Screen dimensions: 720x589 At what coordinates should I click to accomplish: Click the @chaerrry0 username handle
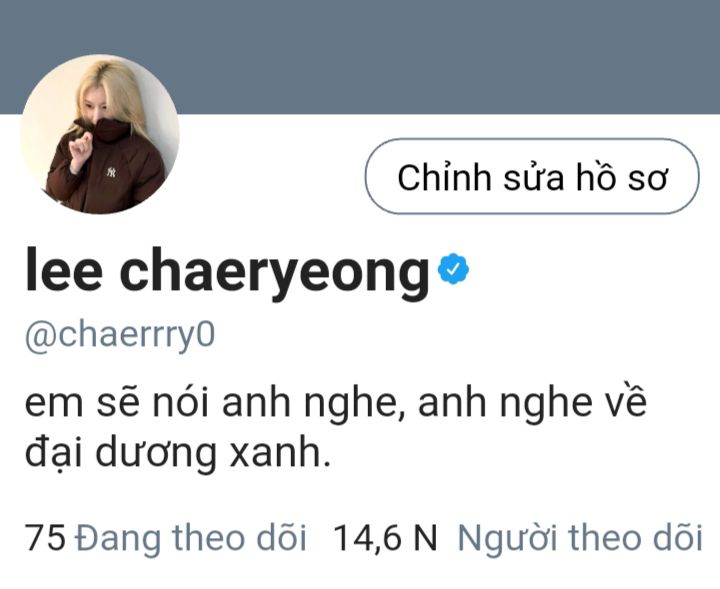(120, 336)
